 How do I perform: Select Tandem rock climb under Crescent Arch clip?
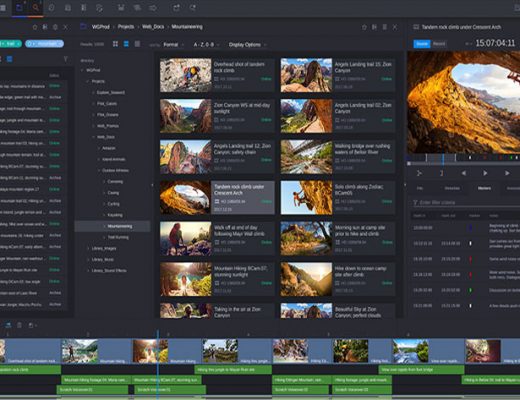pos(217,198)
